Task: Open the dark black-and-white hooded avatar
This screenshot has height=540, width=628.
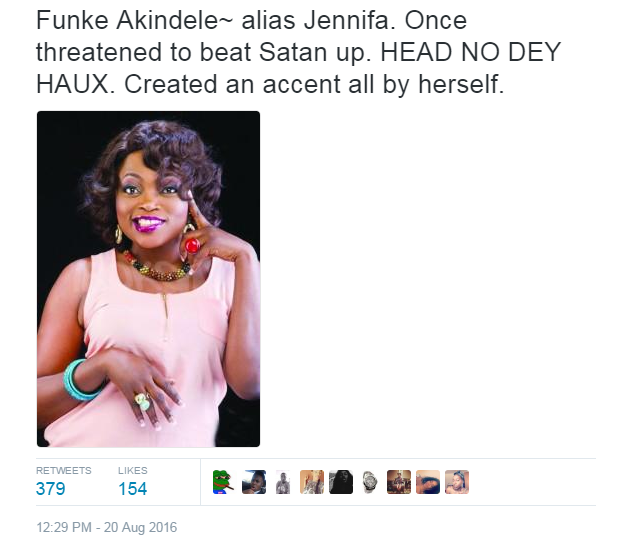Action: pyautogui.click(x=341, y=482)
